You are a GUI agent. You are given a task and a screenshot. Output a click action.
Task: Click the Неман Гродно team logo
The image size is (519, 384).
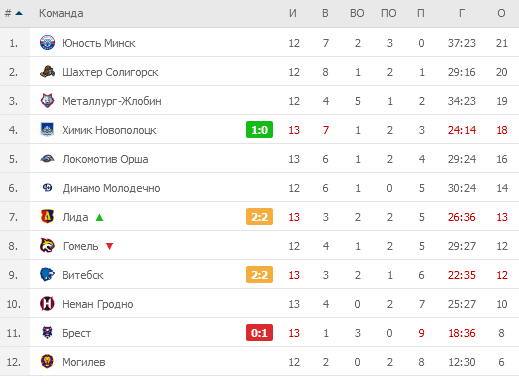(47, 304)
